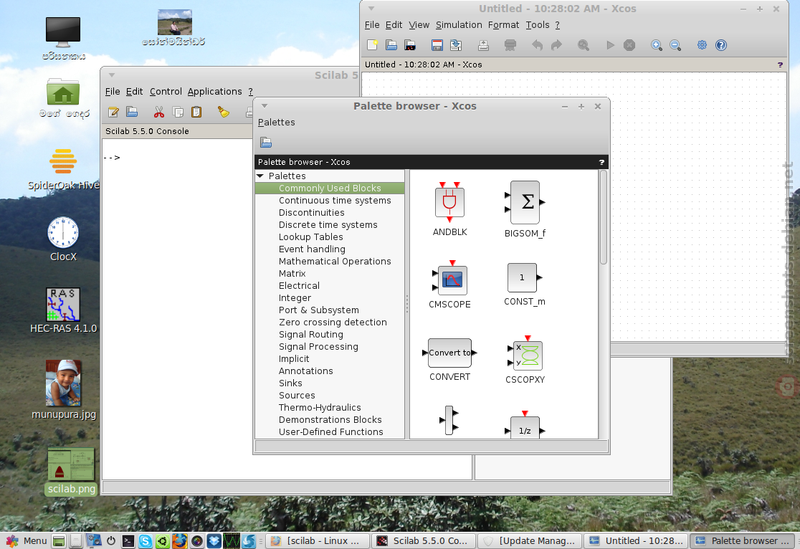Open Tools menu in Xcos

click(538, 25)
